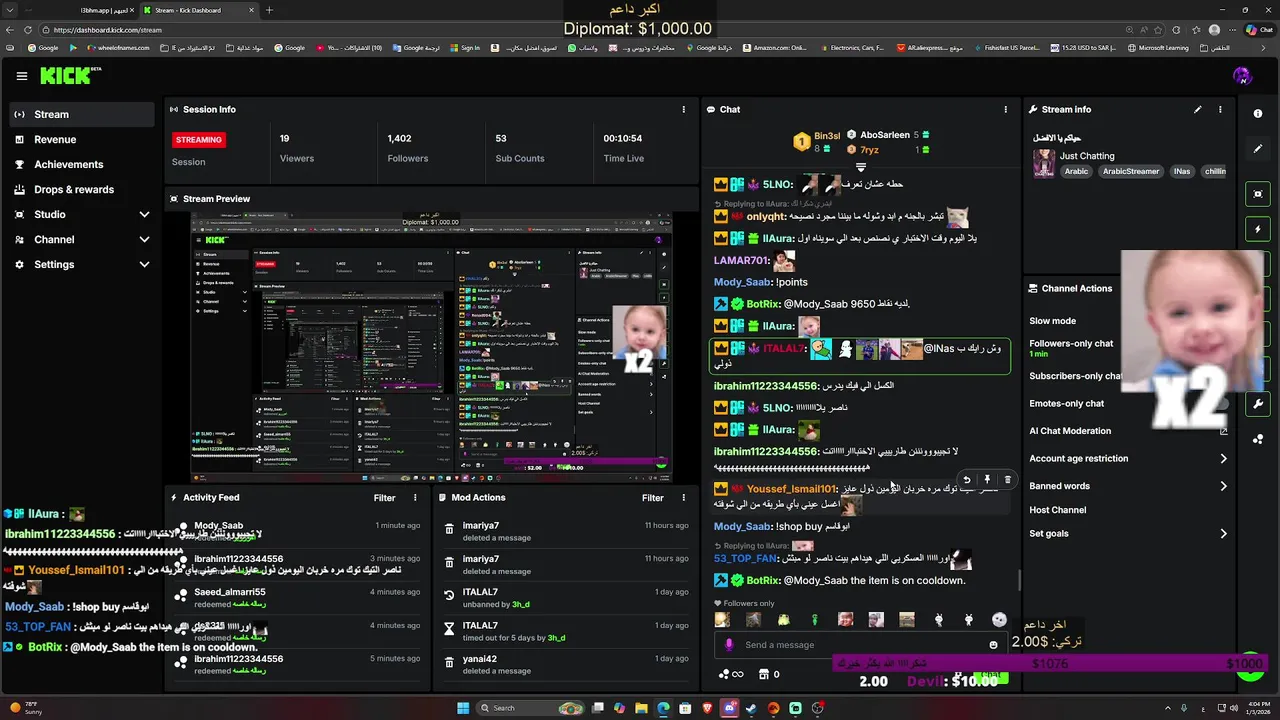Open the emoji picker in message box

tap(993, 645)
